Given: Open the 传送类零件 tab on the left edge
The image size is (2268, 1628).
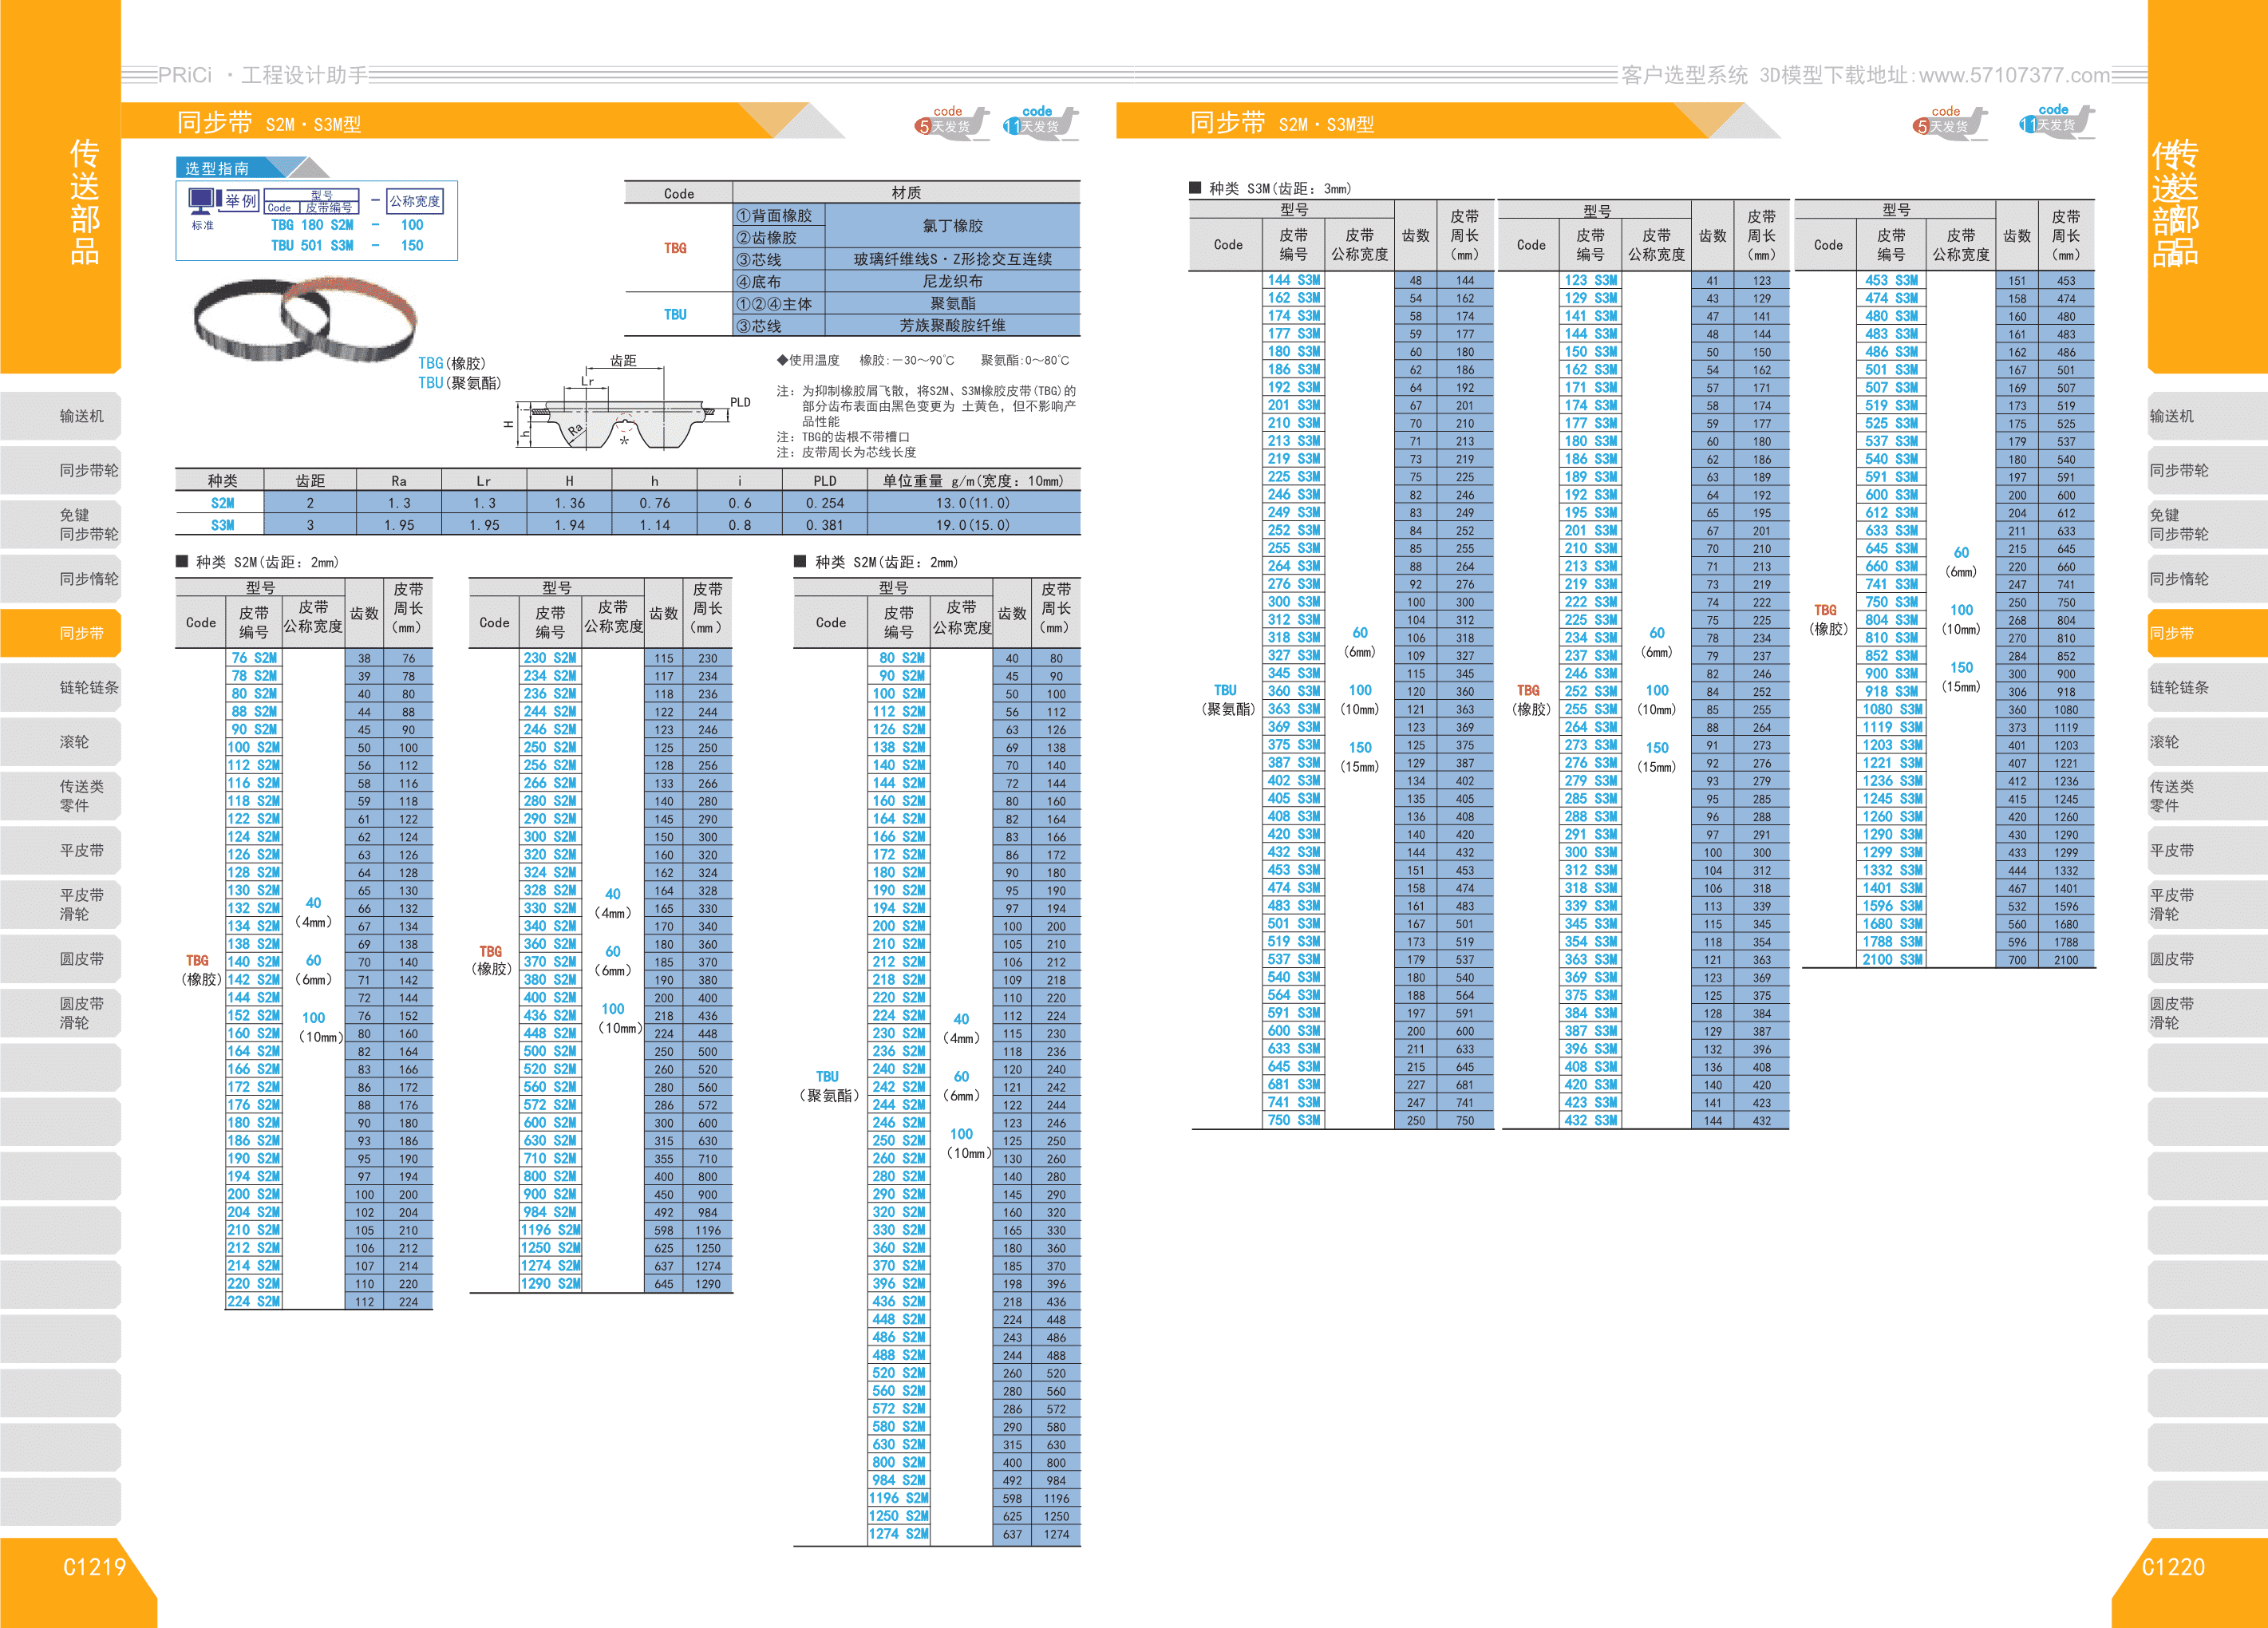Looking at the screenshot, I should click(x=61, y=796).
